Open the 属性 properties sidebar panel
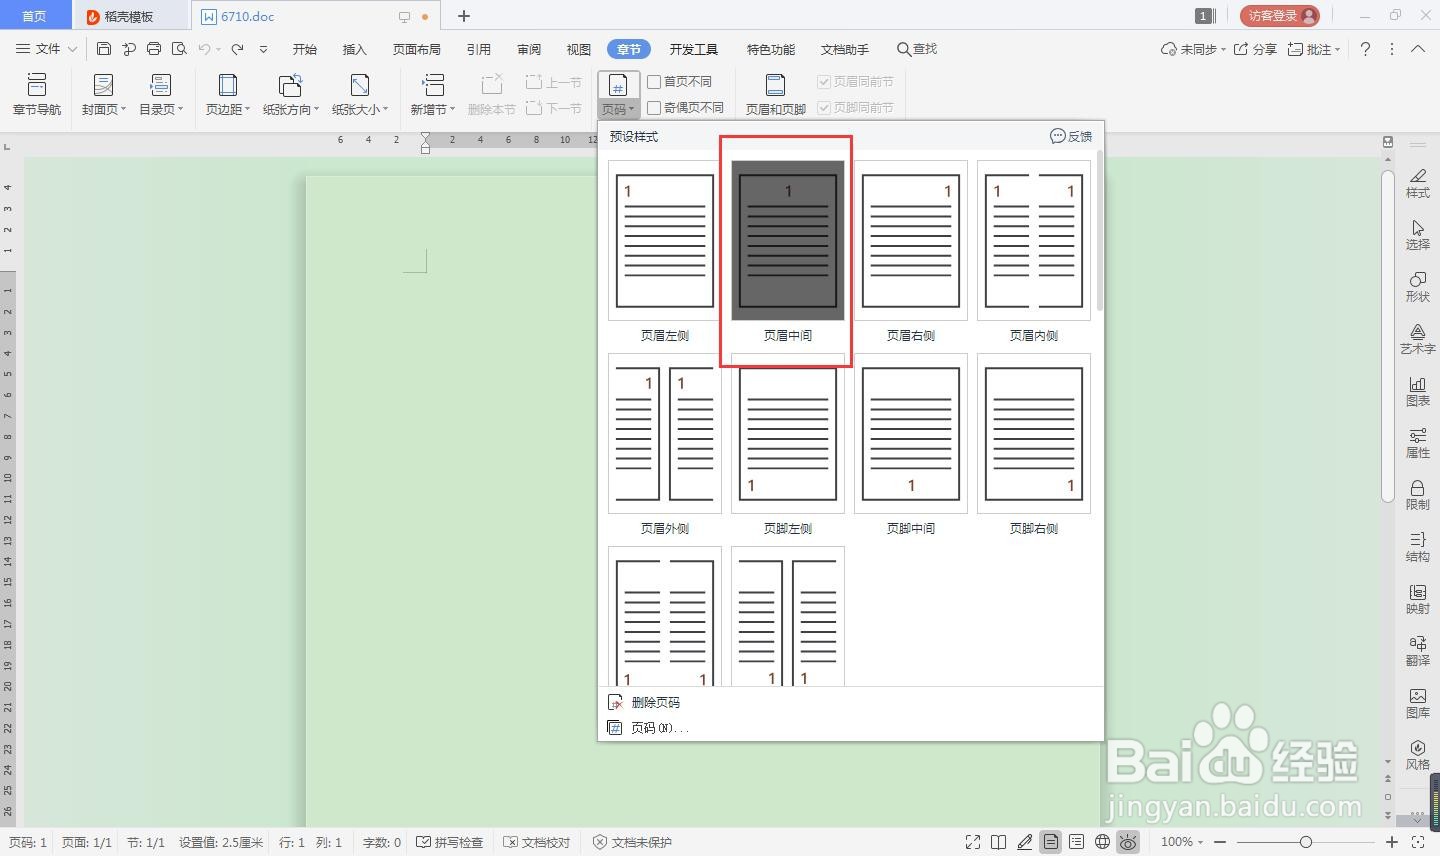Viewport: 1440px width, 856px height. [x=1417, y=442]
